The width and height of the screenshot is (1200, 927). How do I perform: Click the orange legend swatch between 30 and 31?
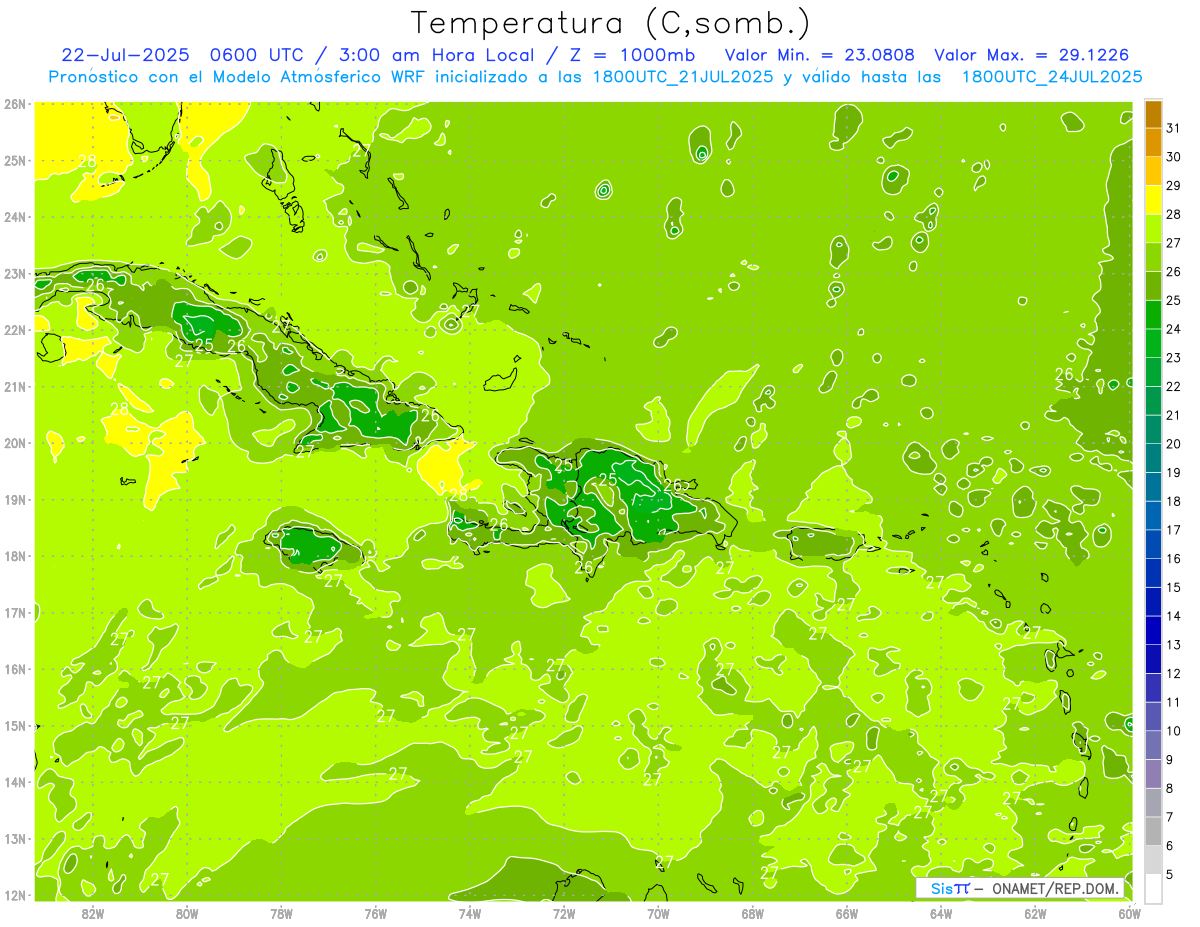point(1153,143)
